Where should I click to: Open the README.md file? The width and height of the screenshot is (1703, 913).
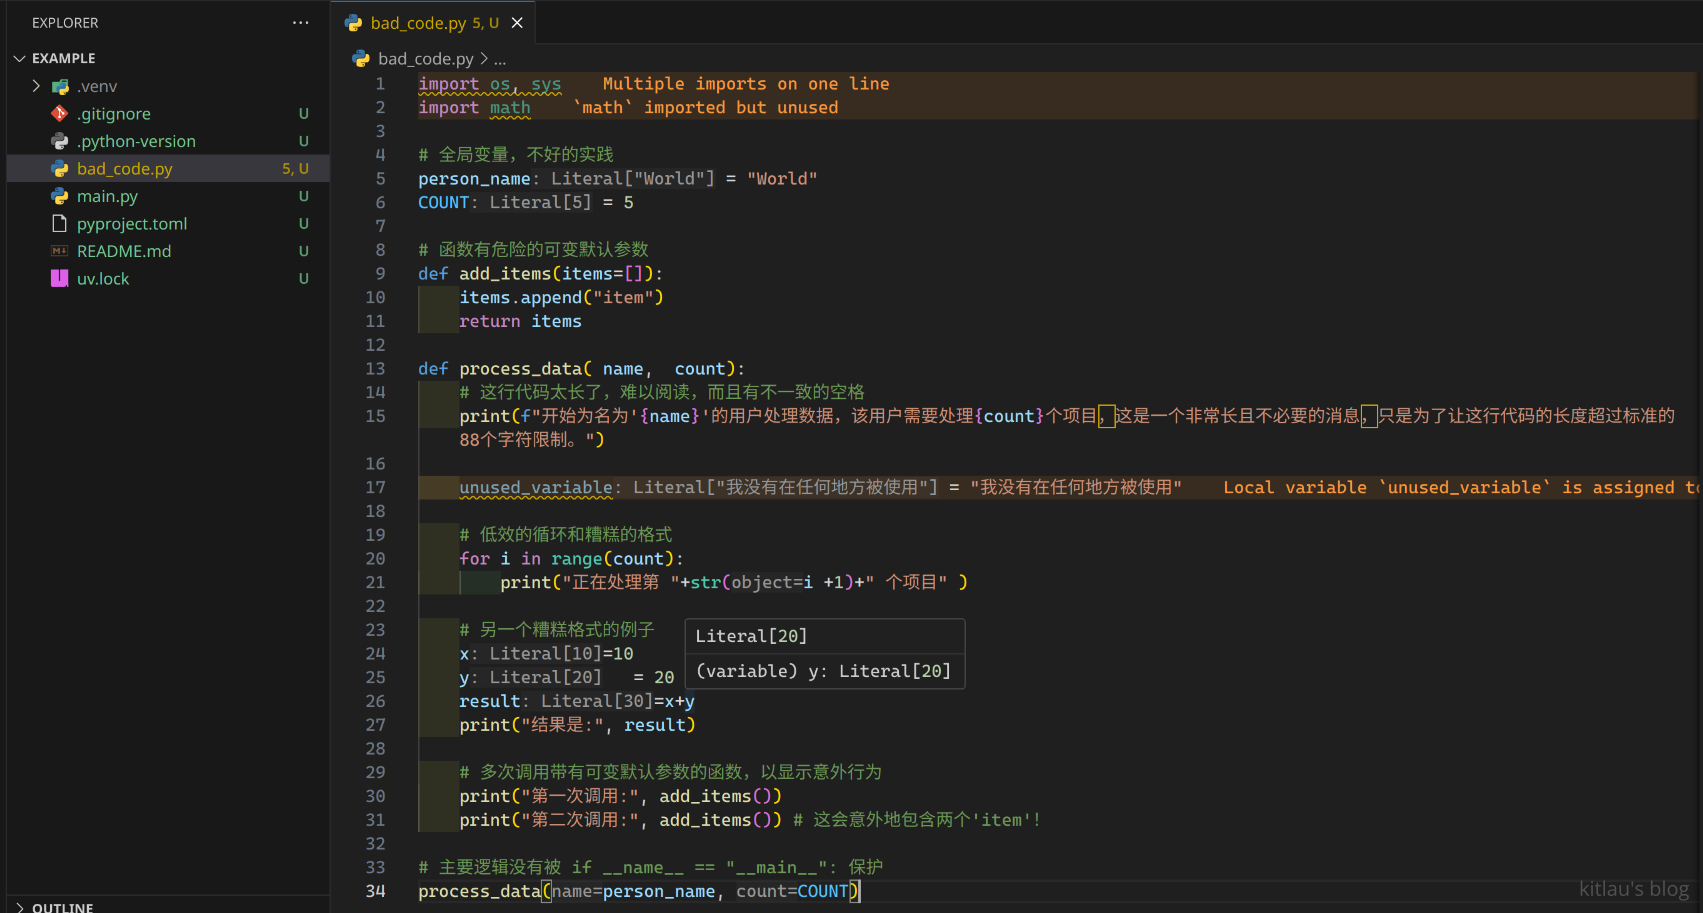coord(123,251)
